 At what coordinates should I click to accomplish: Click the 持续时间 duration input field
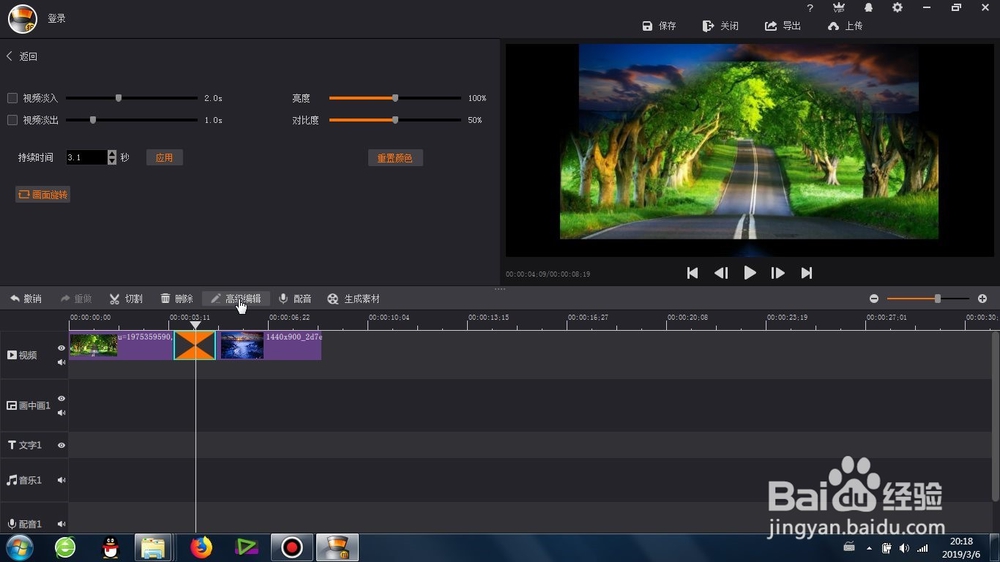[x=87, y=158]
